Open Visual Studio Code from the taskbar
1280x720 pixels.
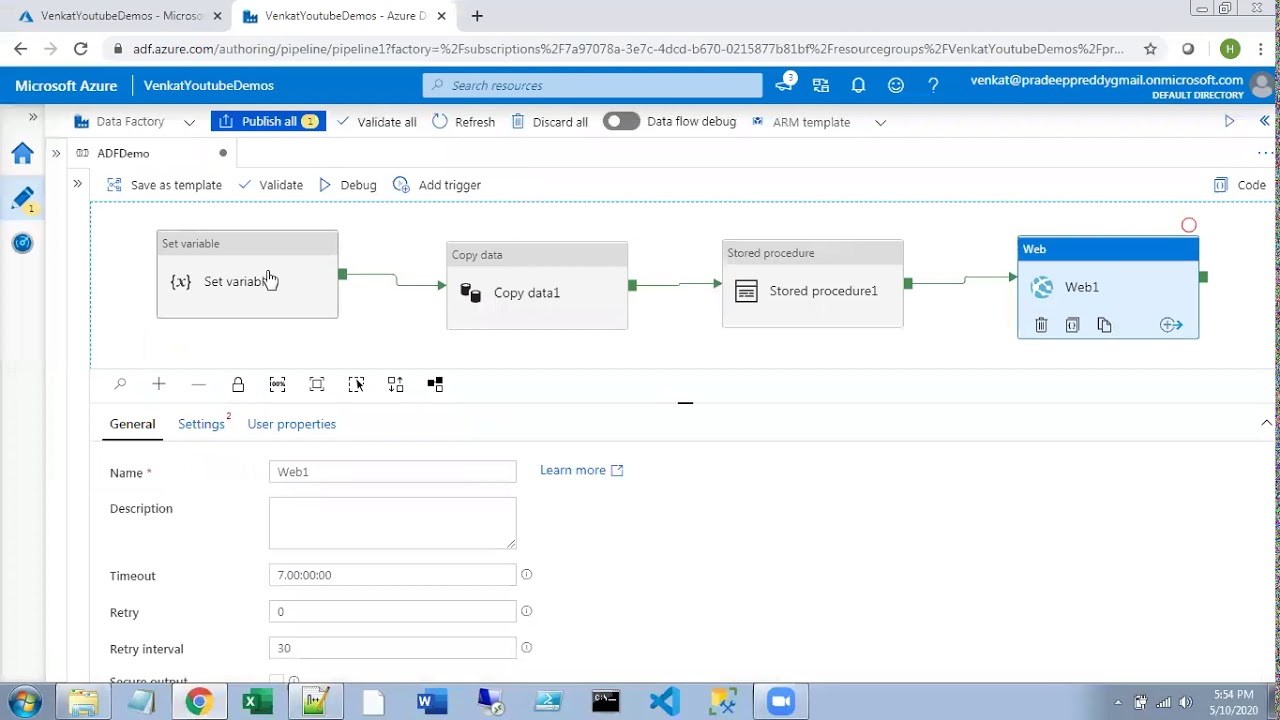[x=664, y=701]
